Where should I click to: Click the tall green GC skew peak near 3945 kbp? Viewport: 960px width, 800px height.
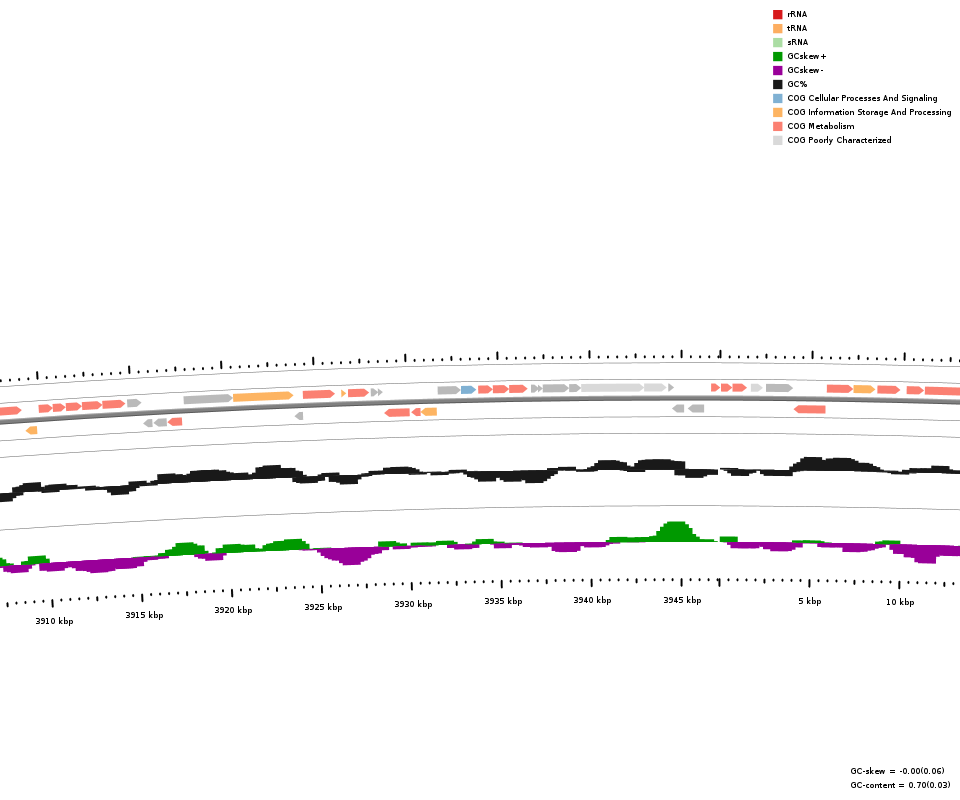coord(675,531)
